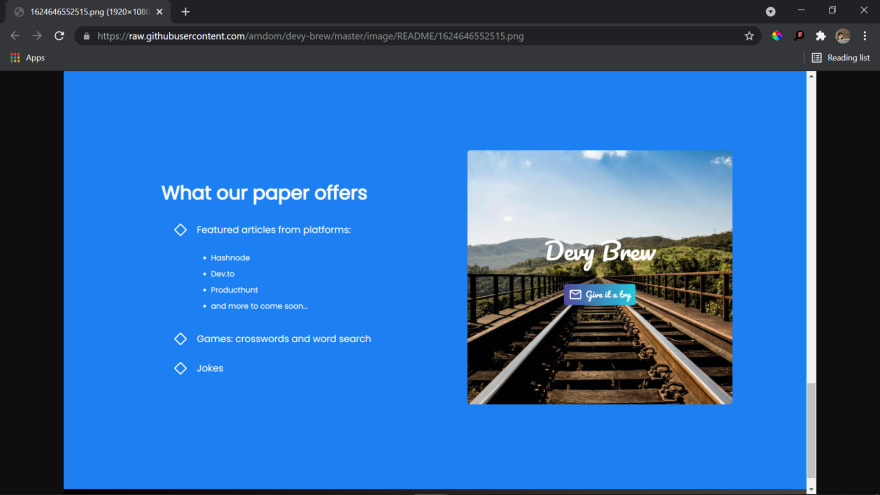Bookmark this page with the star icon
Image resolution: width=880 pixels, height=495 pixels.
tap(749, 36)
